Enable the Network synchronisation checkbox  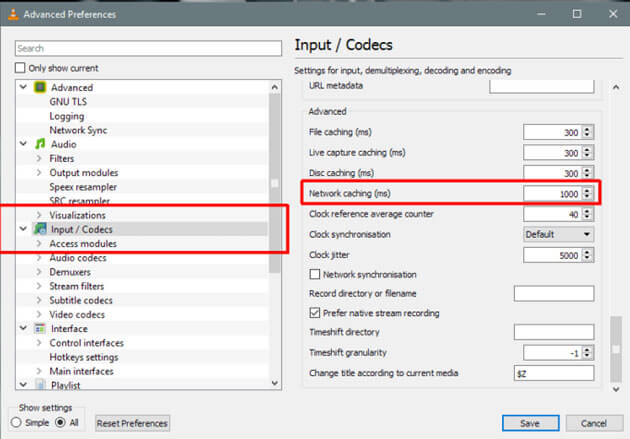[316, 274]
